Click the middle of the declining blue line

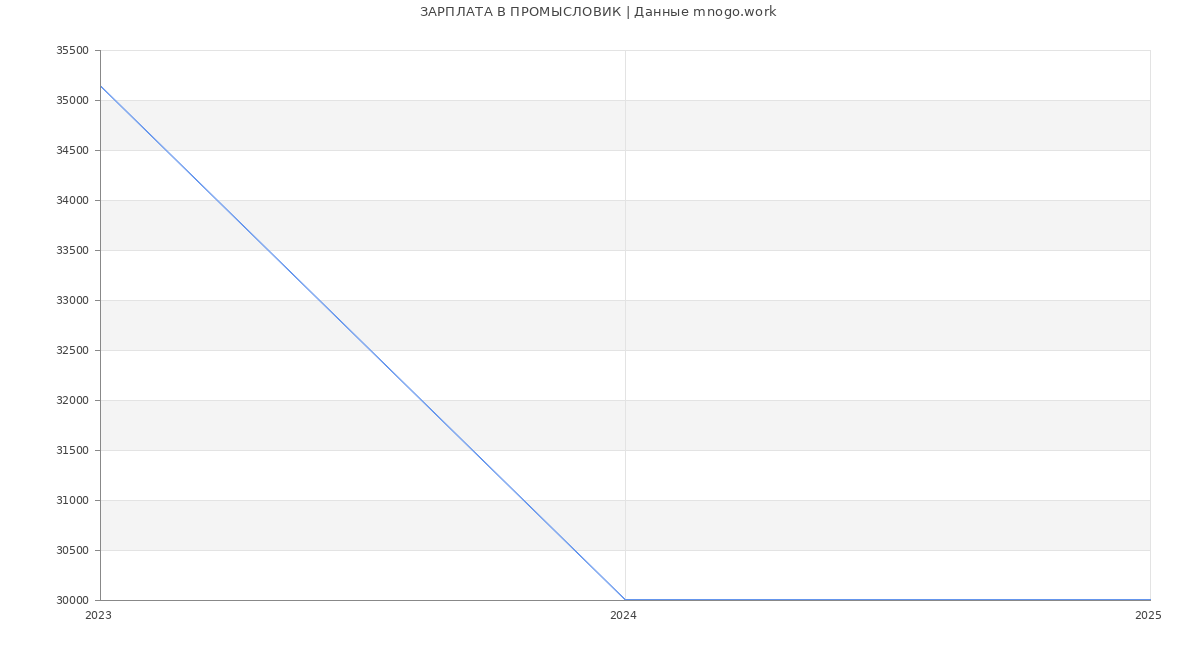[x=363, y=343]
